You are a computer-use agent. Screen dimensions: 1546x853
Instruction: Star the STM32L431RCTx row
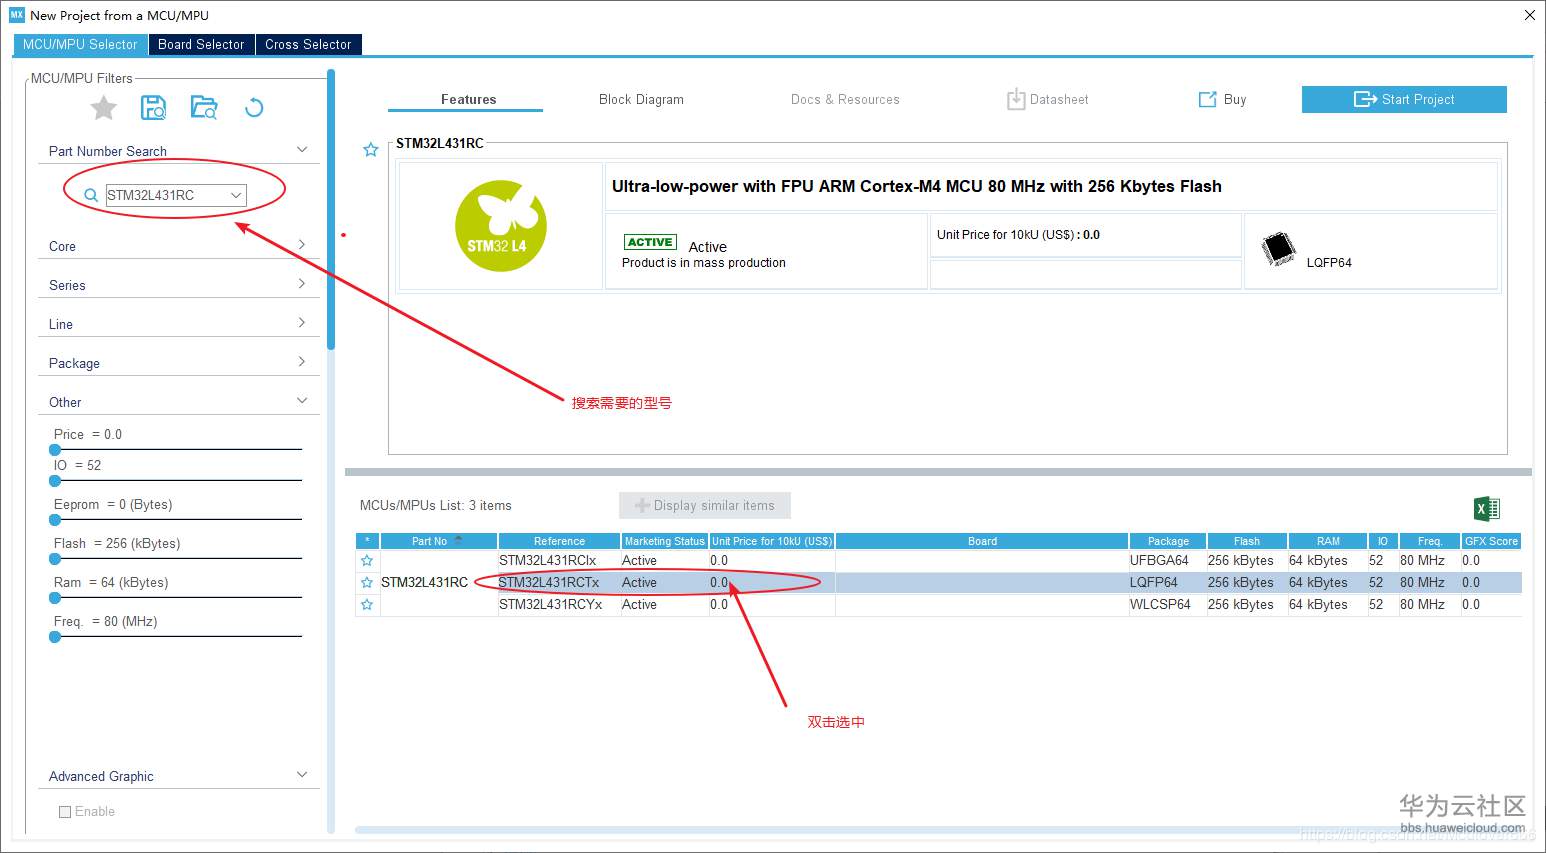(367, 583)
